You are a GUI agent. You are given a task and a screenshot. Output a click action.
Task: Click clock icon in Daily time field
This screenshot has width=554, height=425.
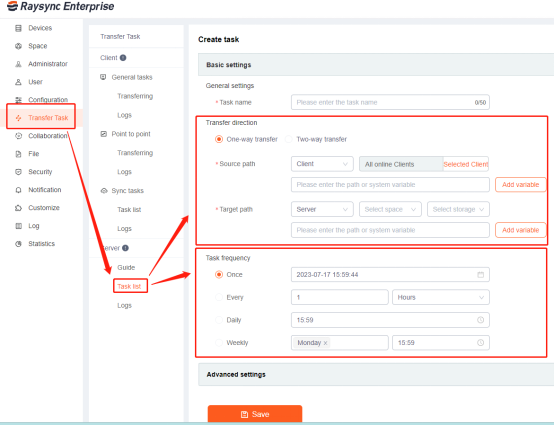click(x=481, y=320)
